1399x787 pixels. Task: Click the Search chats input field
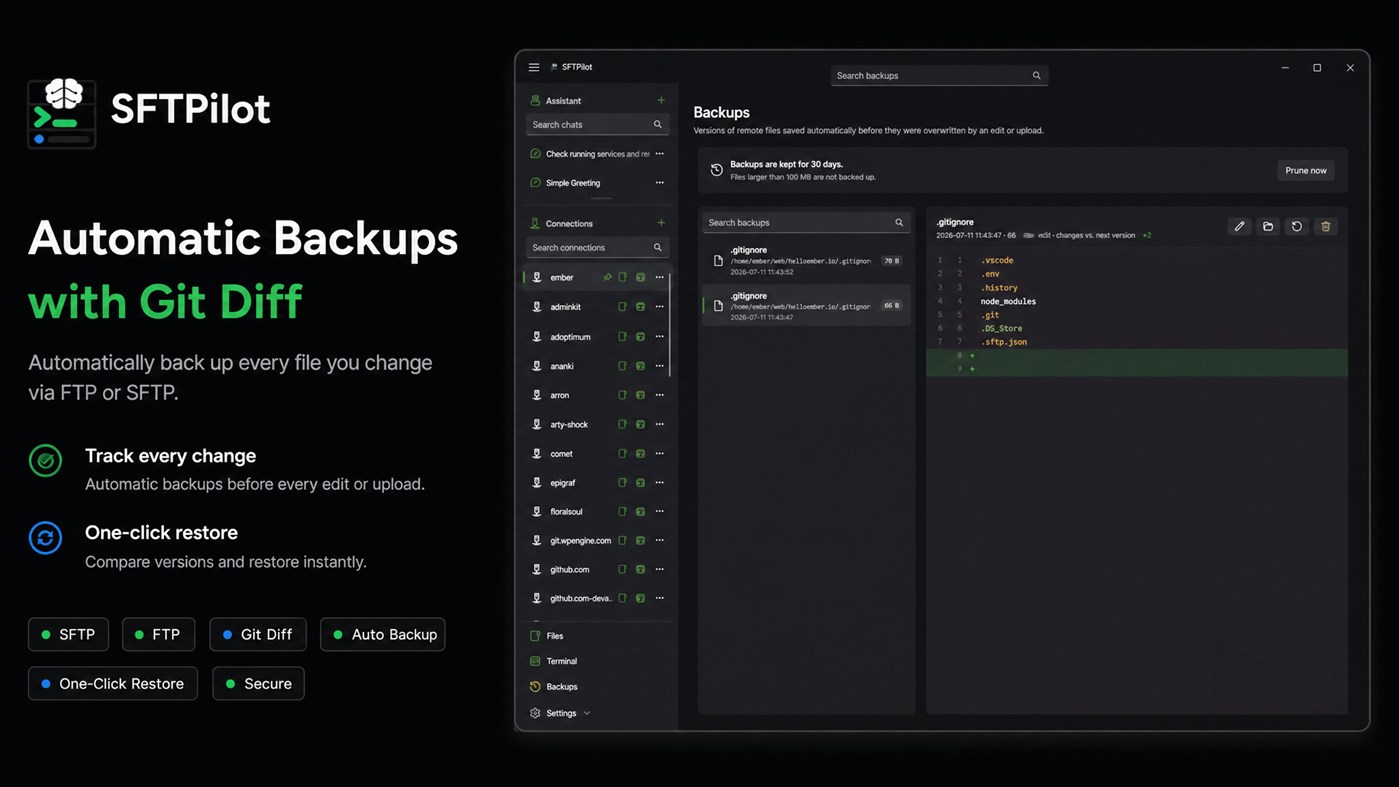(597, 125)
